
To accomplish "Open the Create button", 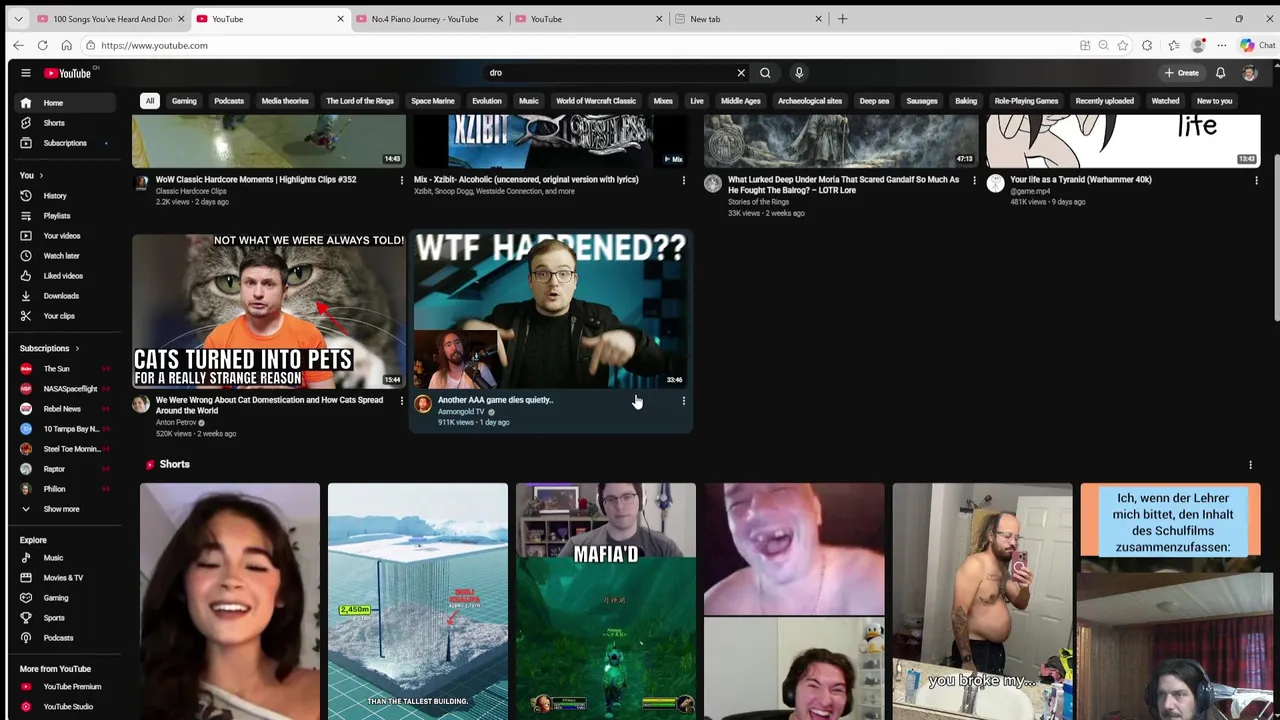I will [x=1181, y=73].
